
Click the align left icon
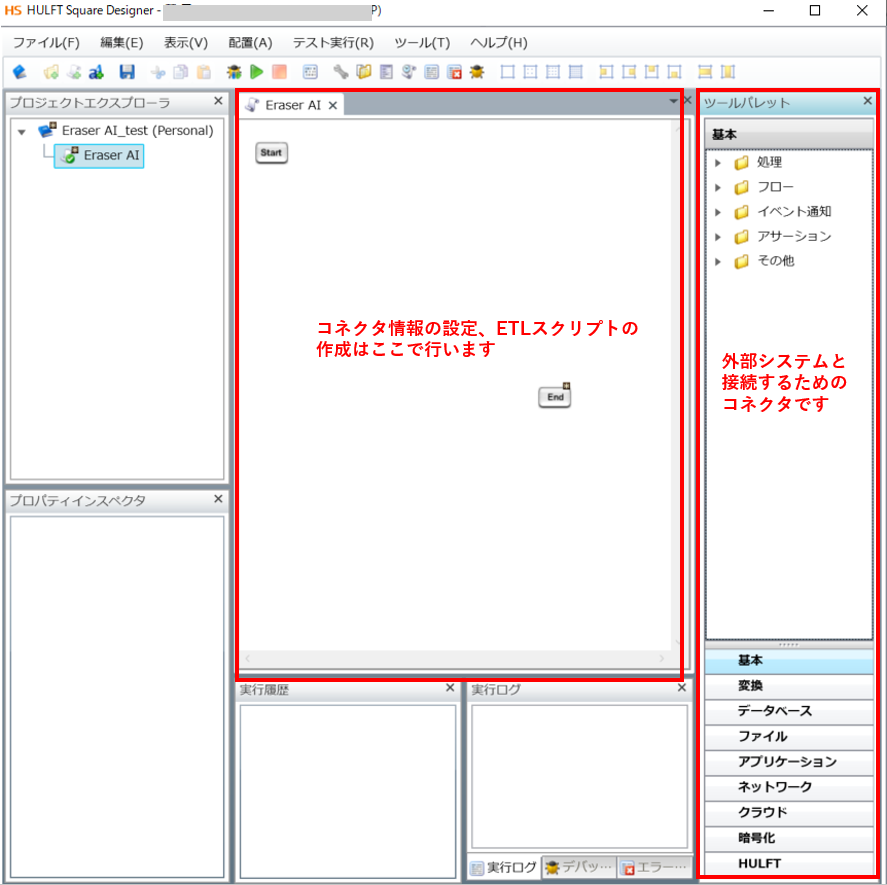(x=606, y=72)
